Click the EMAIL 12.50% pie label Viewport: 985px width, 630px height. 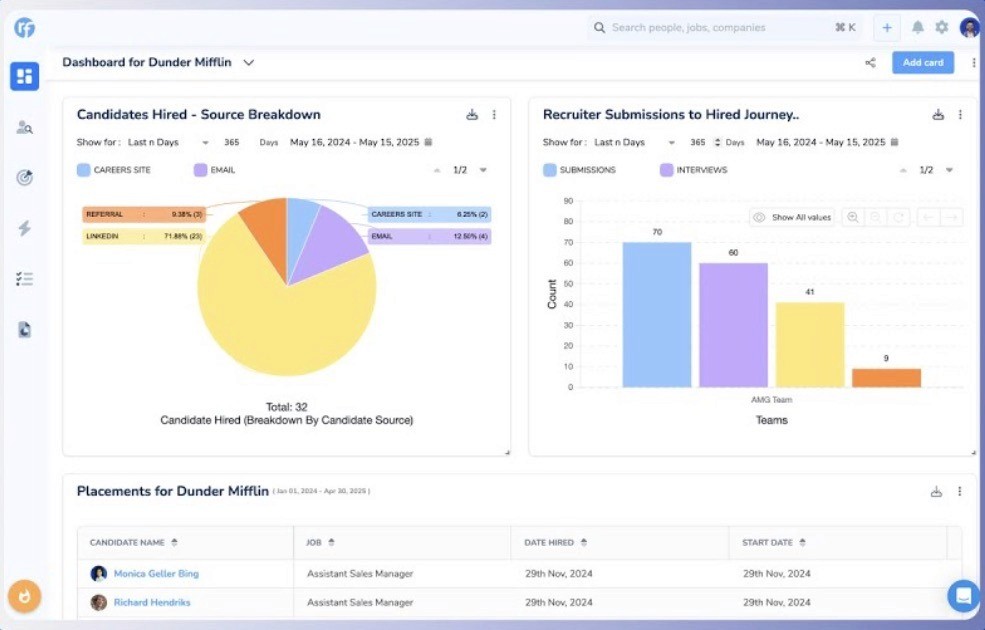(429, 236)
